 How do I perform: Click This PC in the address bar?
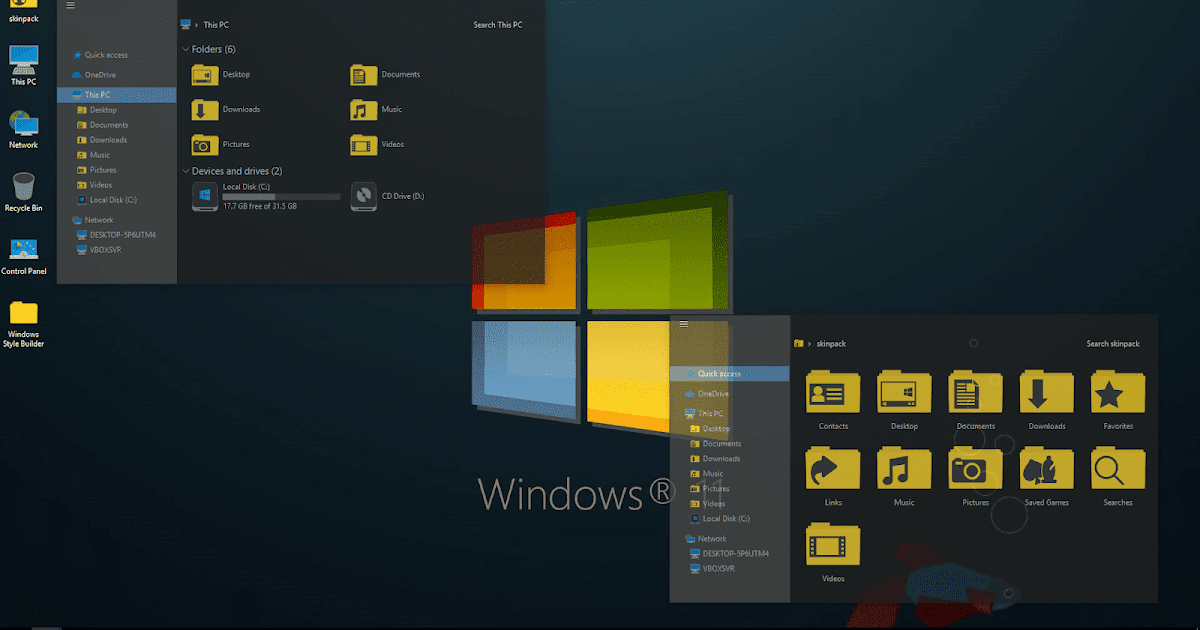click(x=216, y=25)
